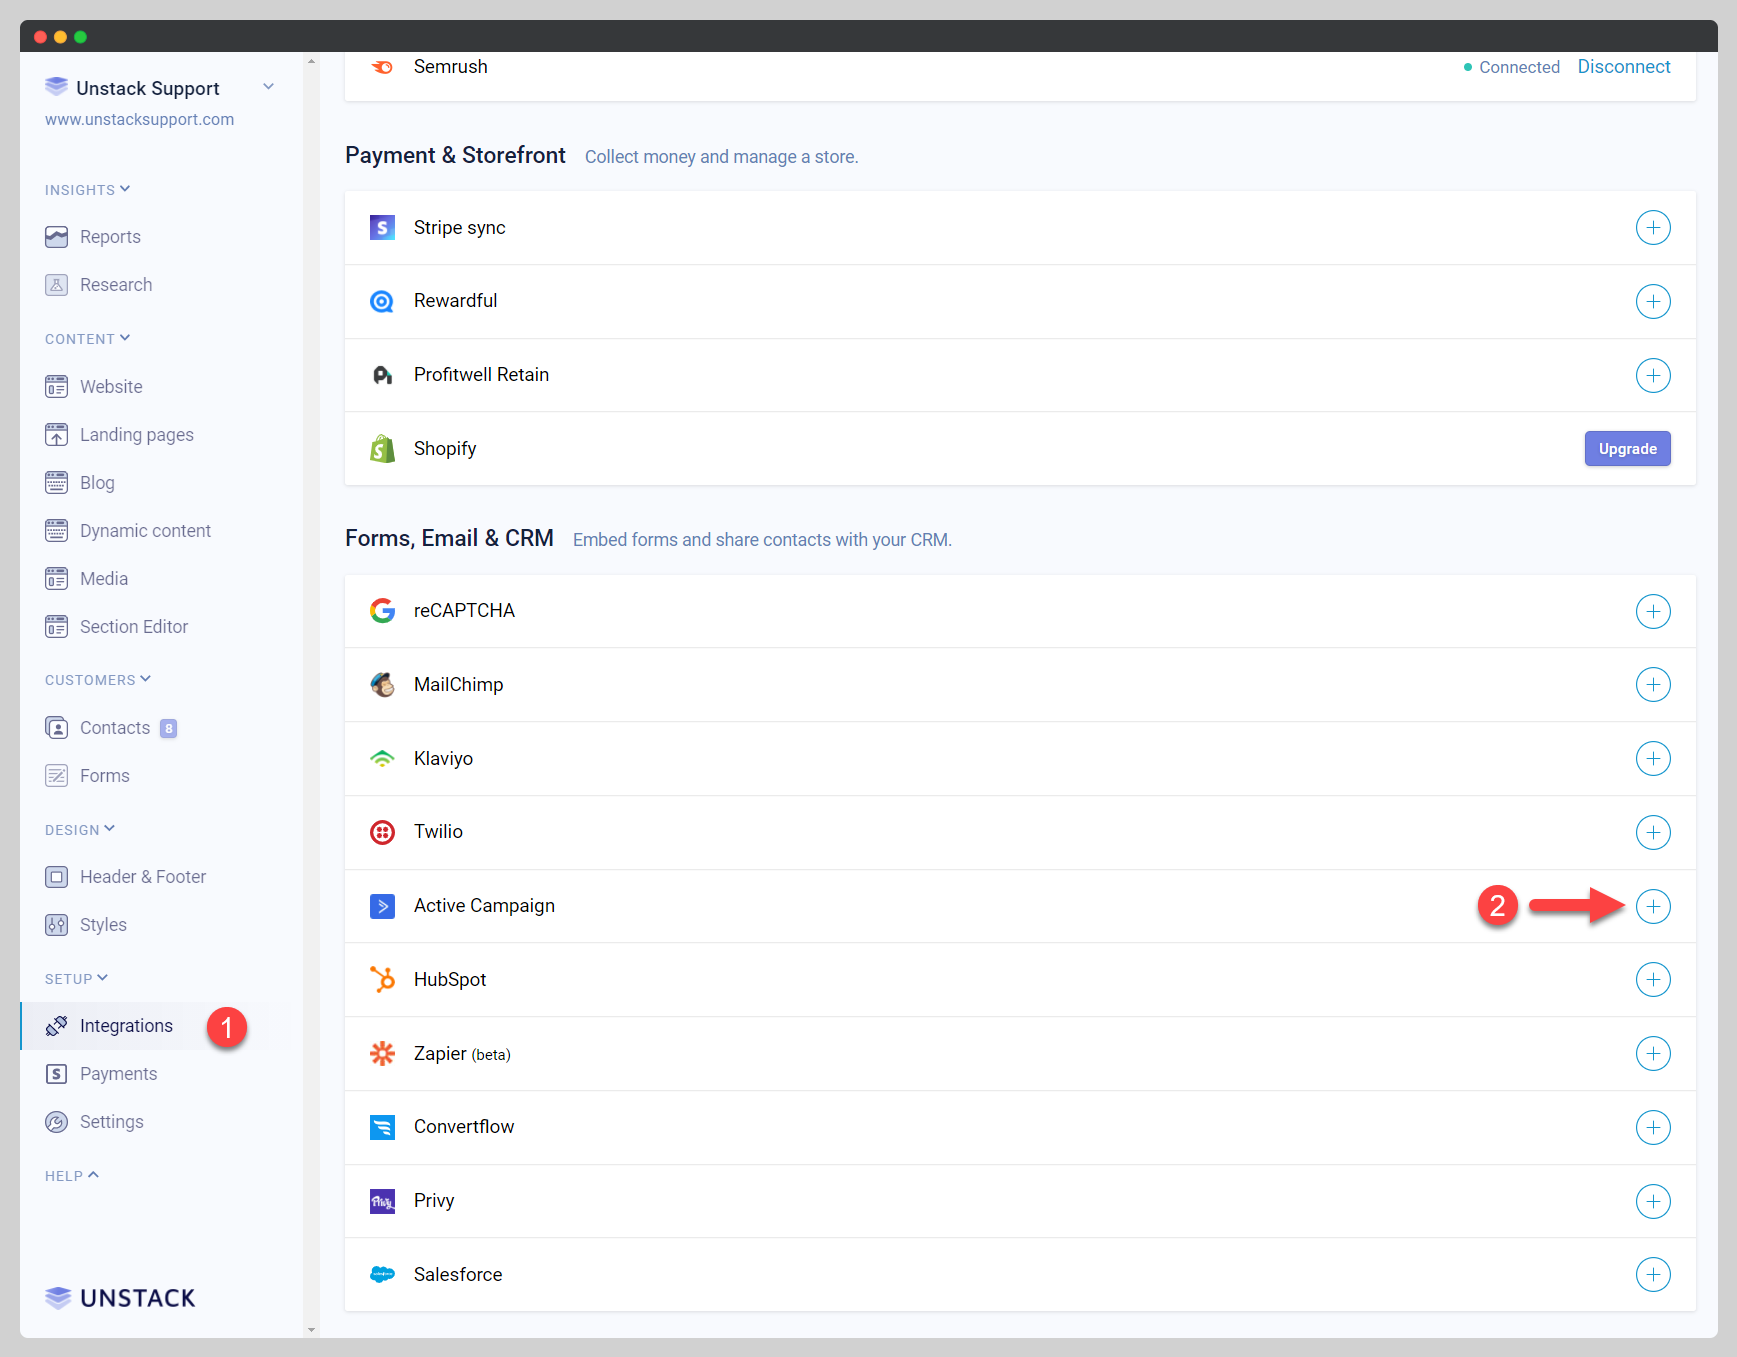This screenshot has width=1737, height=1357.
Task: Click the Upgrade button for Shopify
Action: [x=1627, y=449]
